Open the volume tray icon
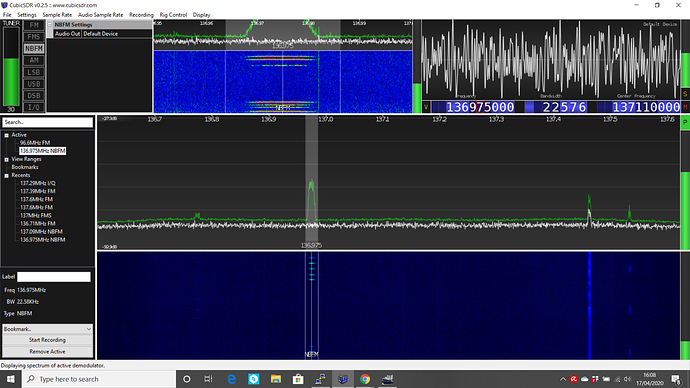Viewport: 690px width, 388px height. click(628, 379)
